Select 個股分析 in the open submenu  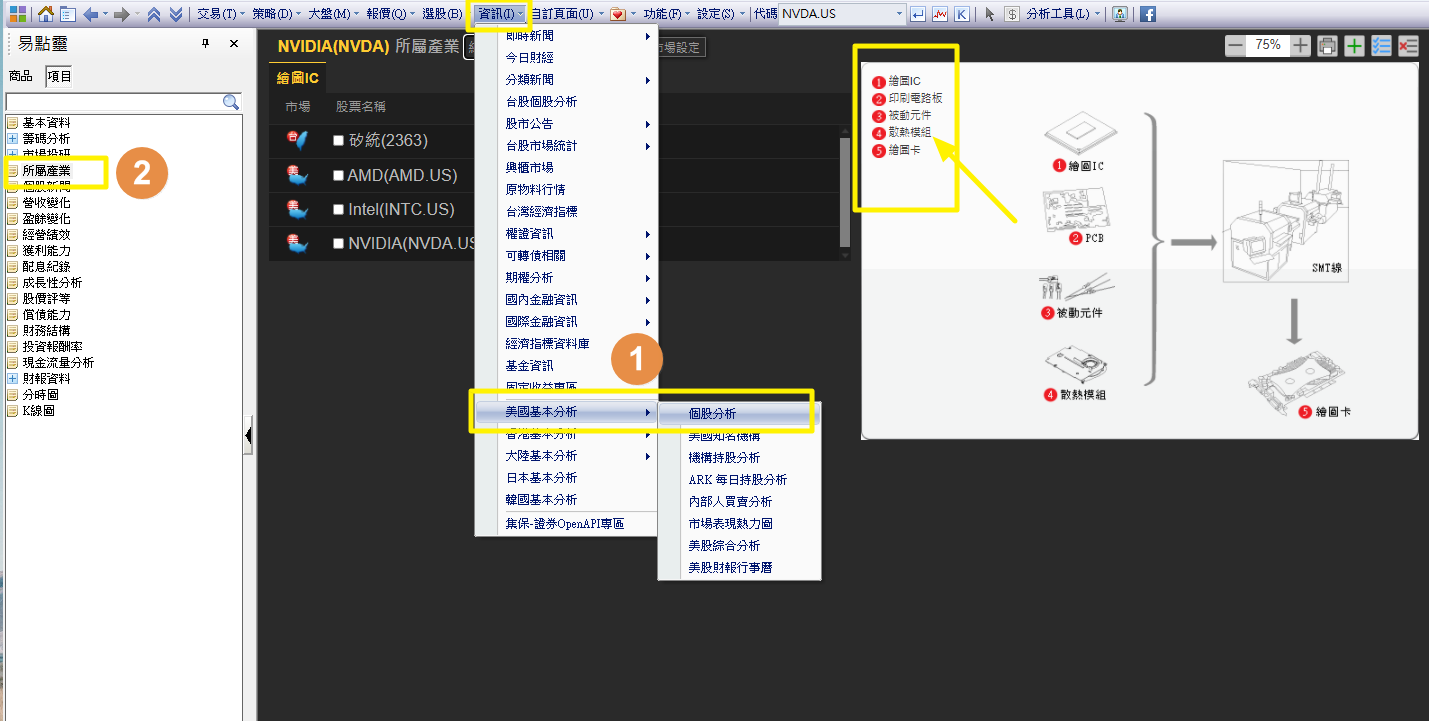click(712, 414)
